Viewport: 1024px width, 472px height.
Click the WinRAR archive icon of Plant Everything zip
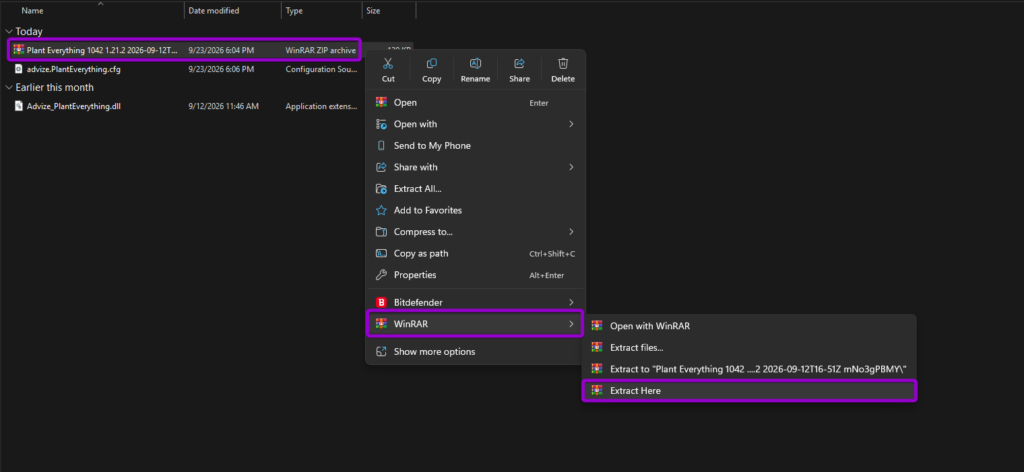(19, 50)
